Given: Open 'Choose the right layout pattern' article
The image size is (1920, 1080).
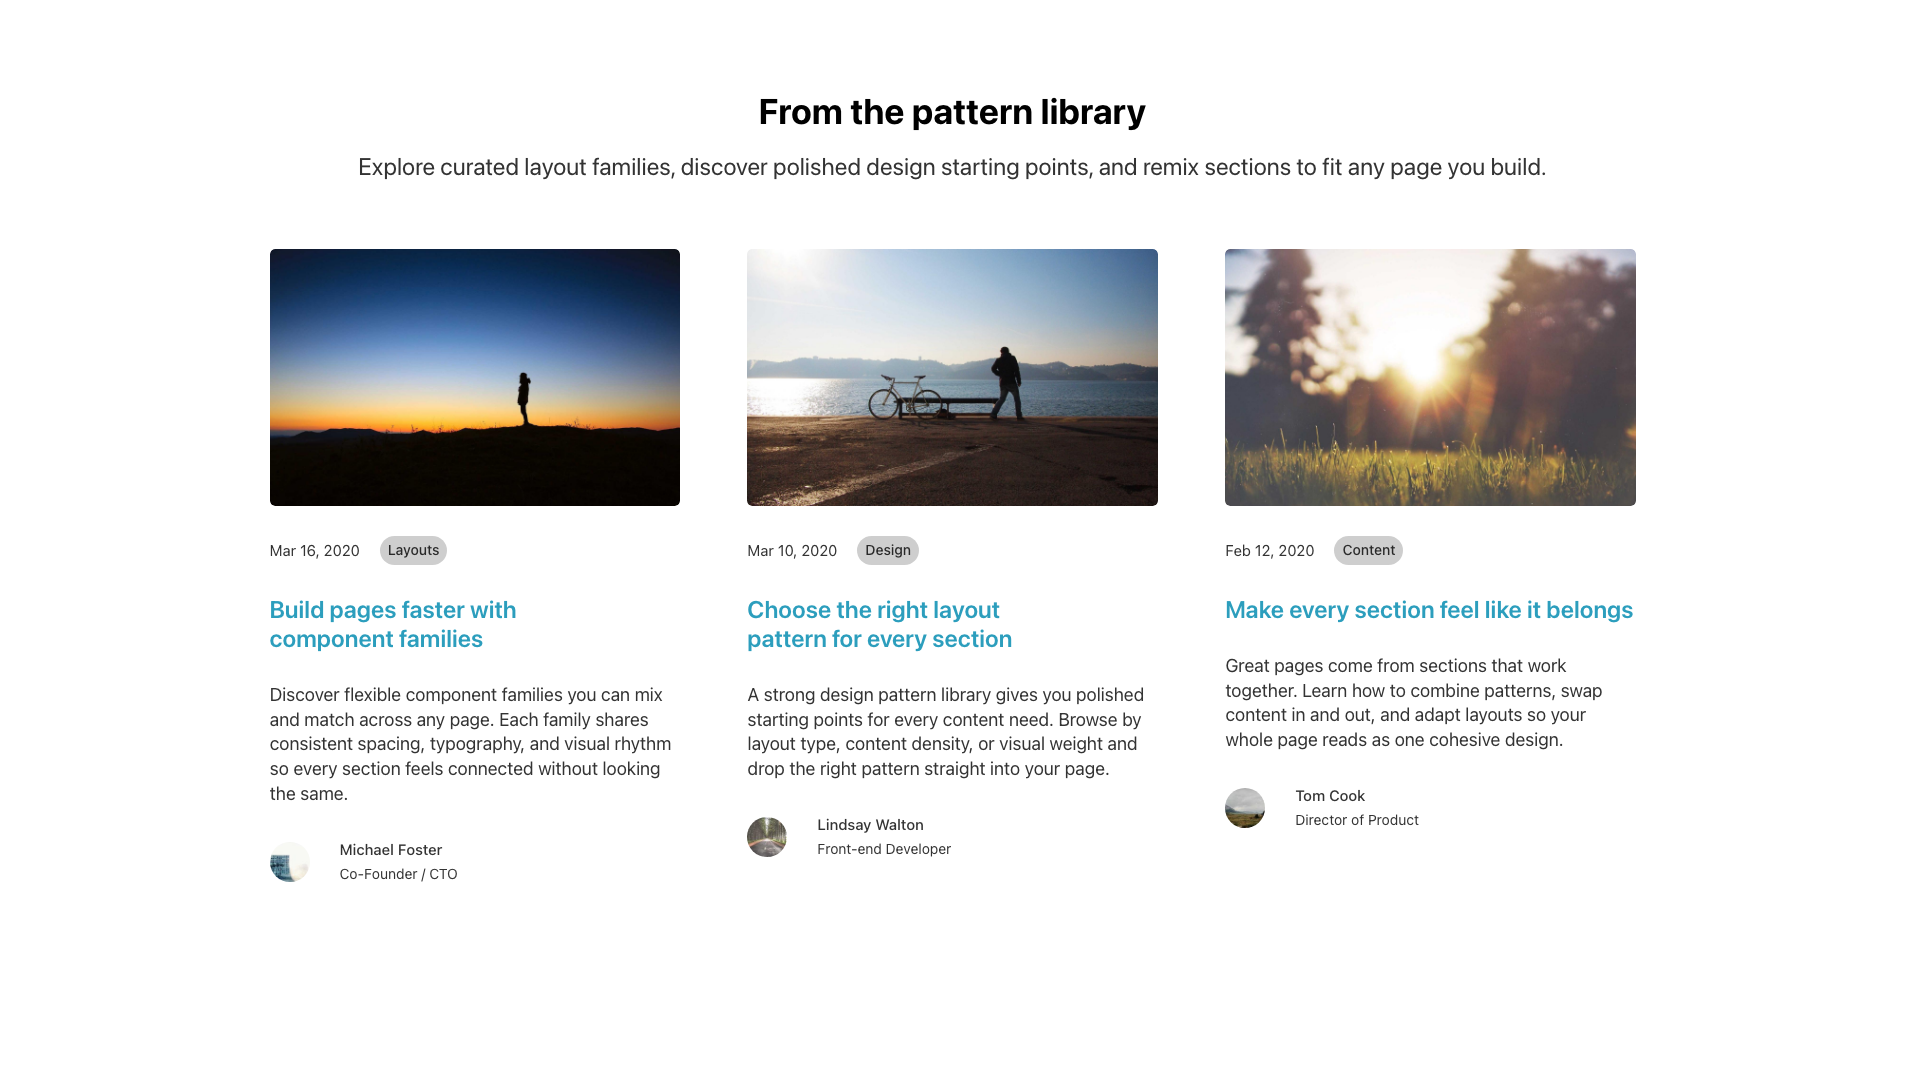Looking at the screenshot, I should coord(879,624).
